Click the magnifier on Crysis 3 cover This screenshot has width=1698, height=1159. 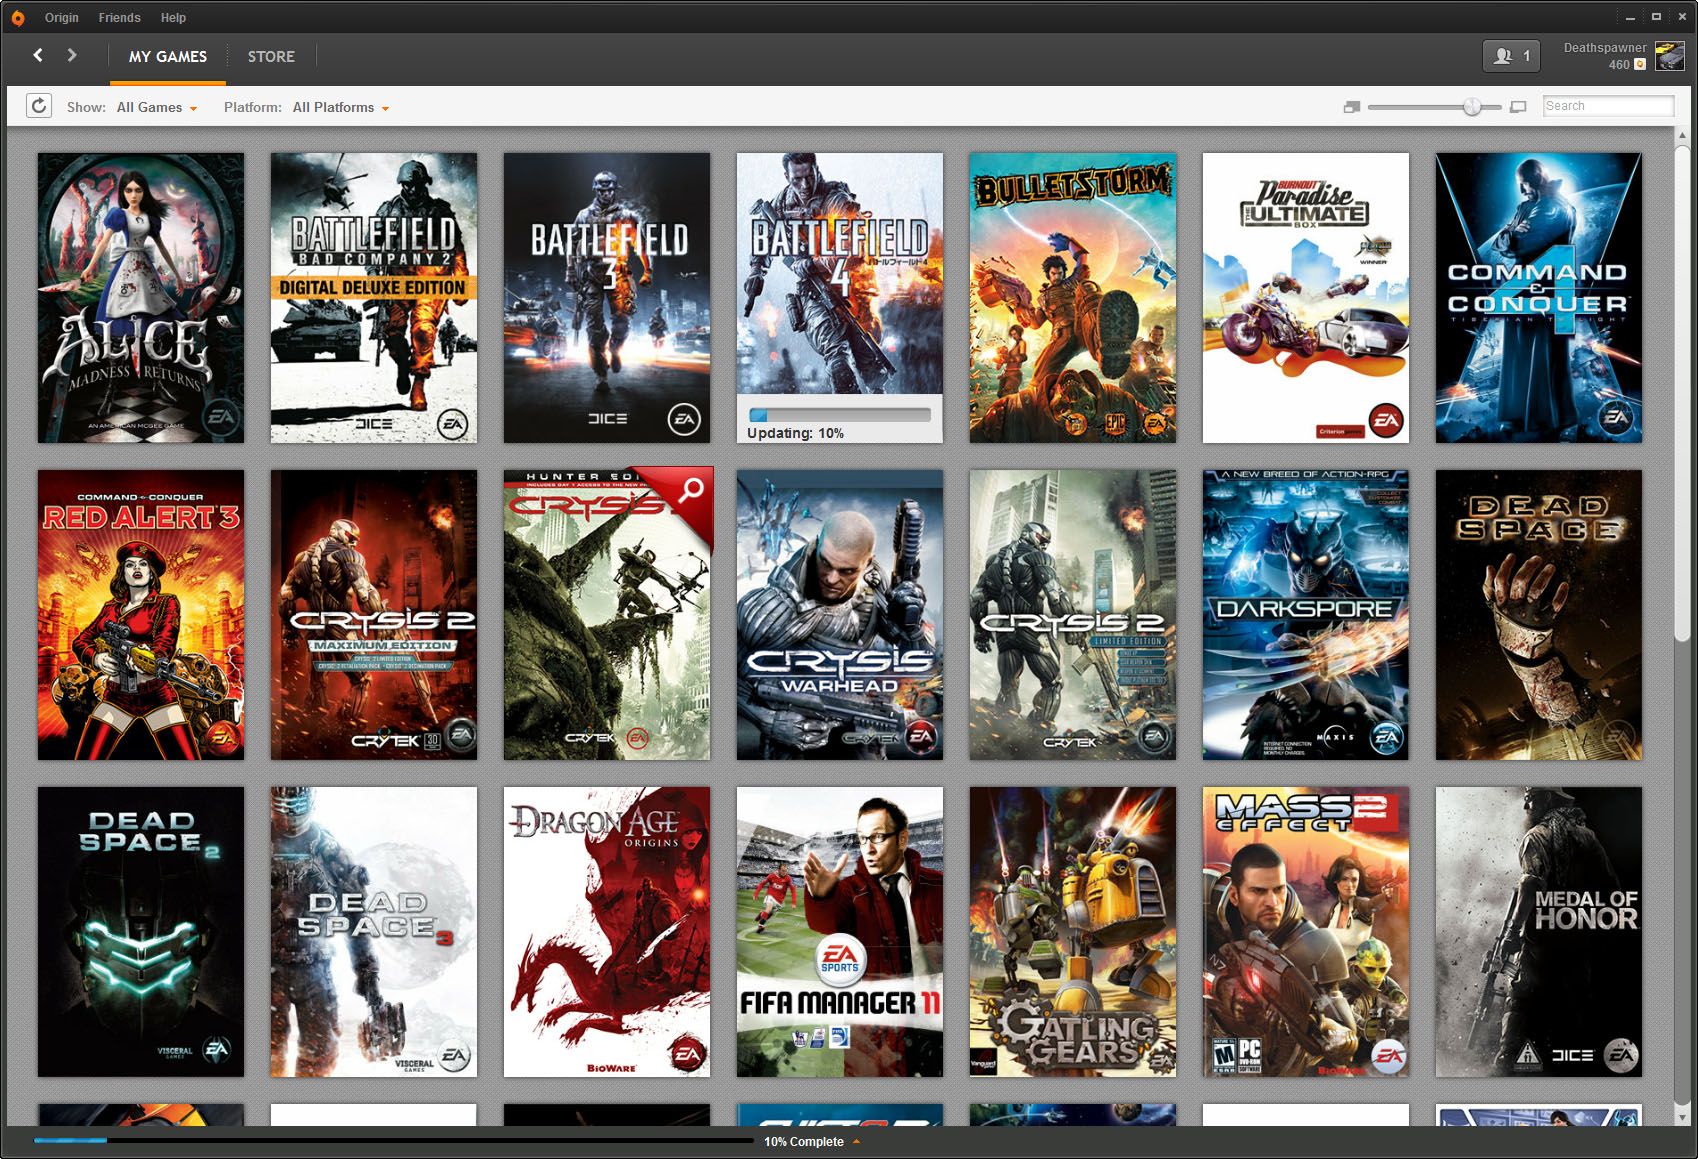click(x=691, y=489)
